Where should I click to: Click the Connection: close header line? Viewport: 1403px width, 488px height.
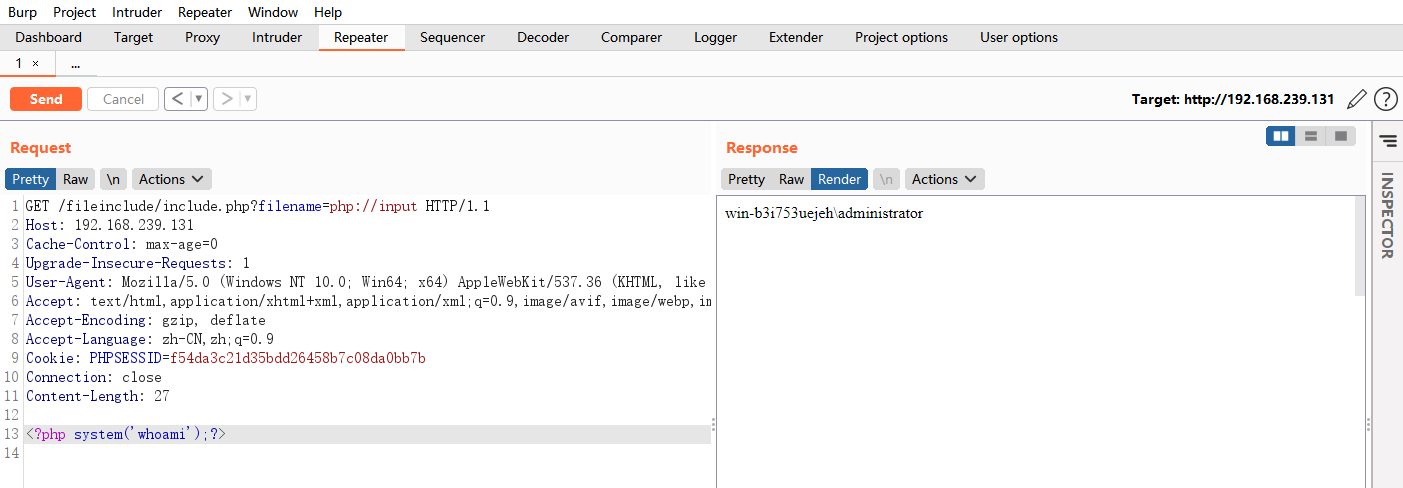click(94, 377)
